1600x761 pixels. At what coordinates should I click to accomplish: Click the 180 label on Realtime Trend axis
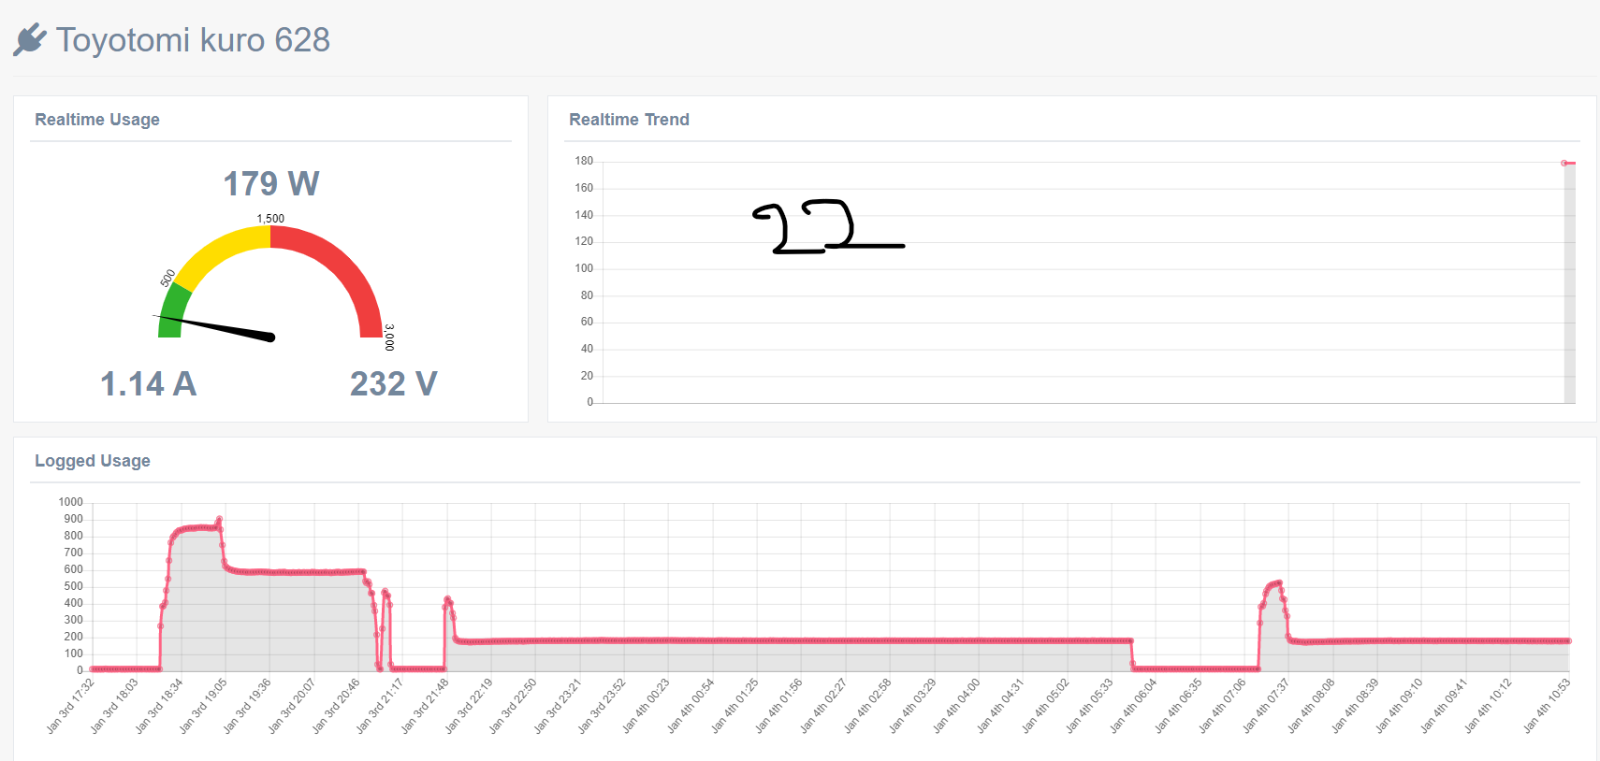(584, 161)
